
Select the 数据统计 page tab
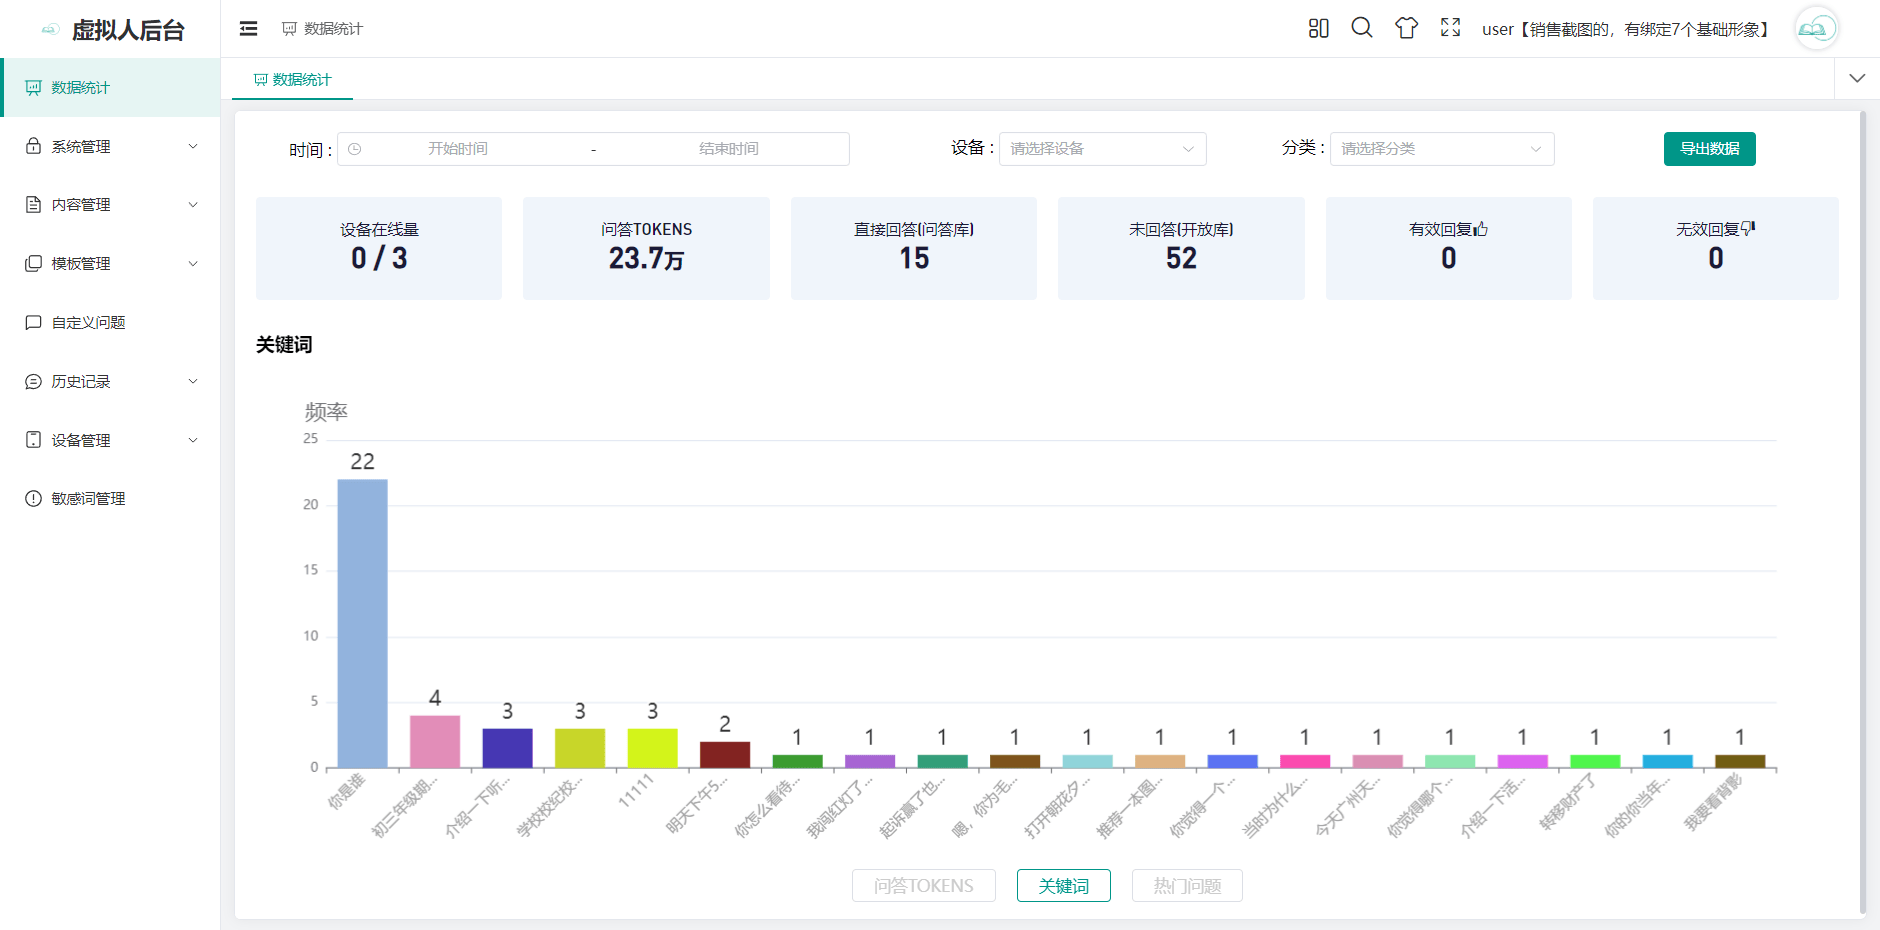pyautogui.click(x=292, y=80)
